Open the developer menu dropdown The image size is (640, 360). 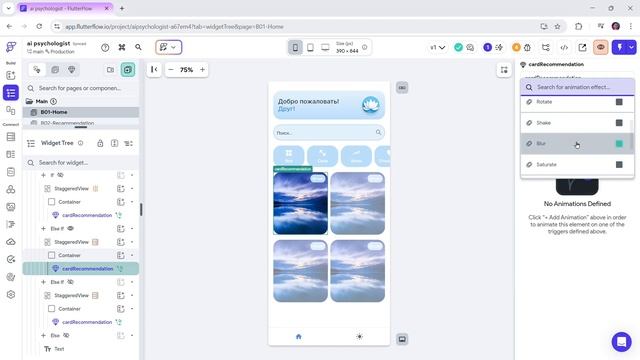[x=169, y=47]
